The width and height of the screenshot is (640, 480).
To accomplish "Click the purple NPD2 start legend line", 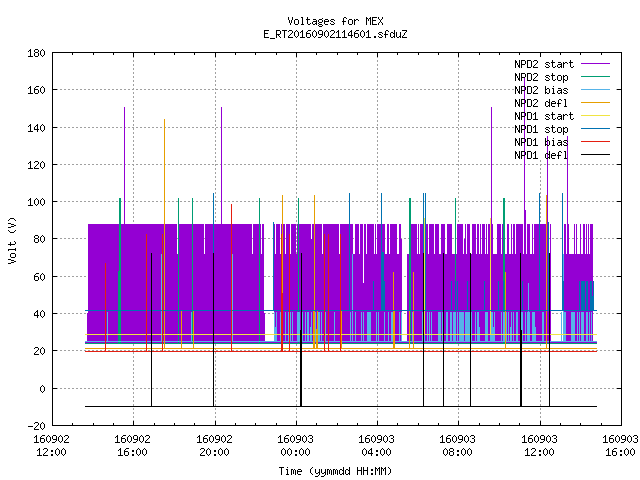I will tap(595, 64).
